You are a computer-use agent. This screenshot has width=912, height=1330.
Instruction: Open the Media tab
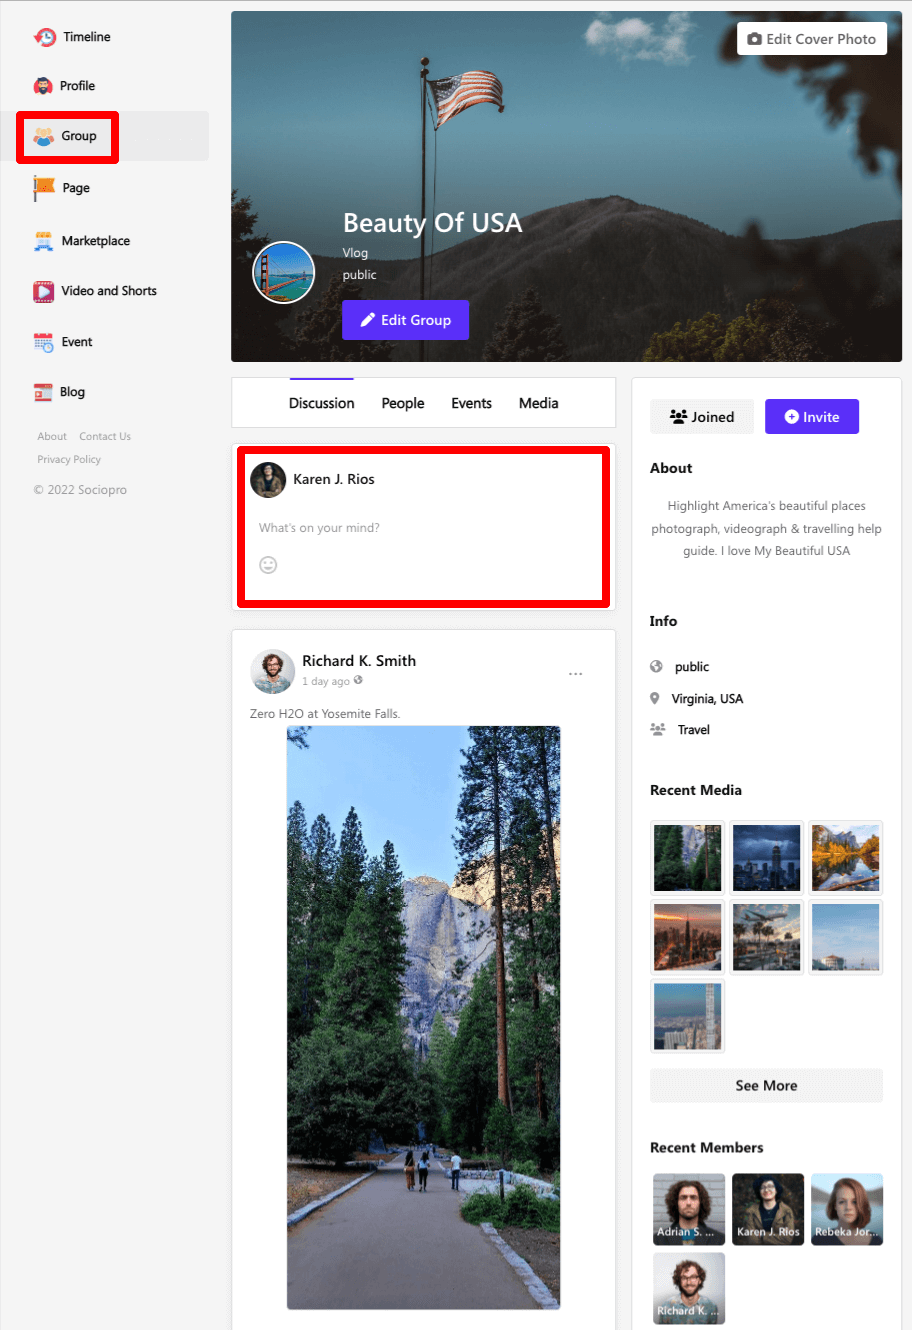(x=538, y=403)
